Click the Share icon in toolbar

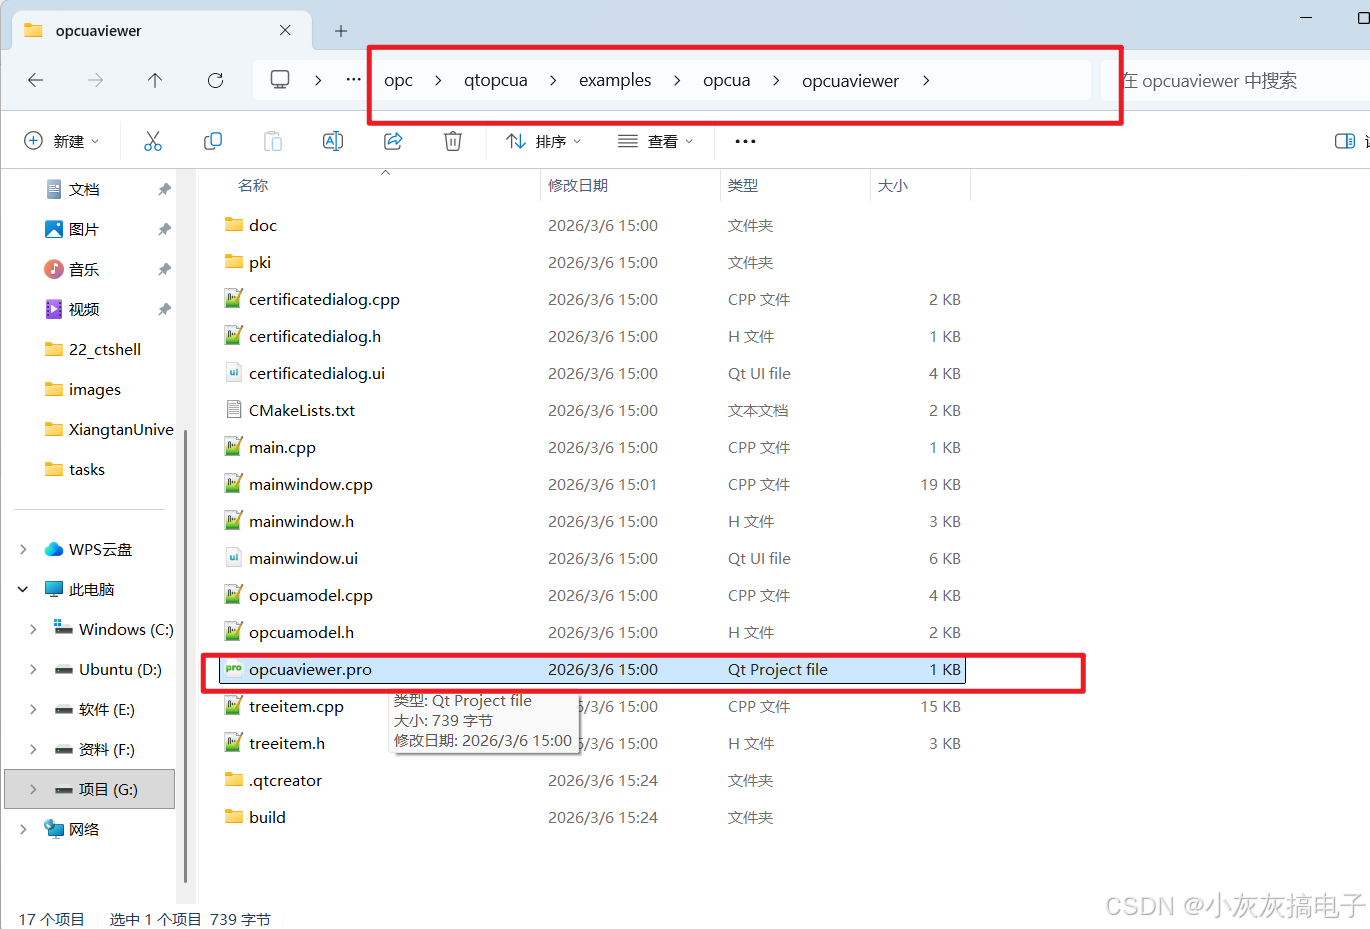point(393,141)
